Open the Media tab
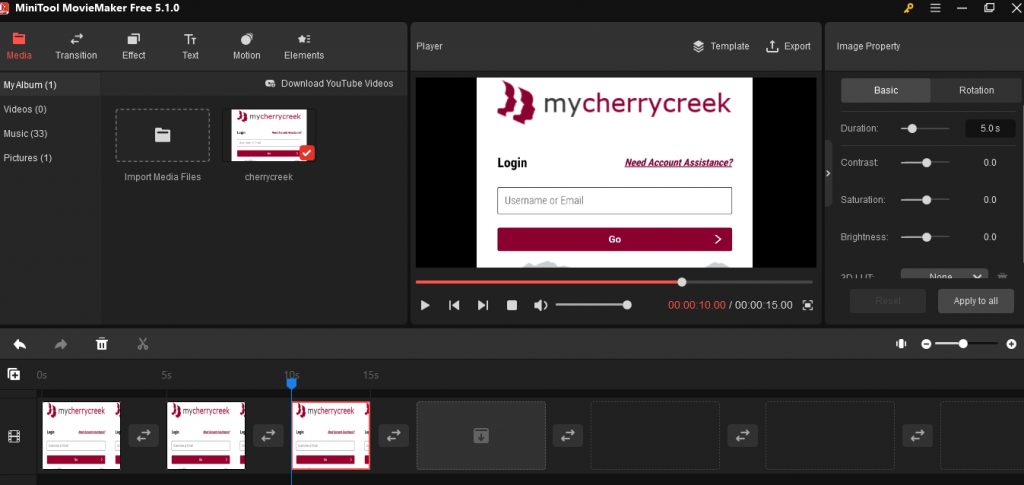The height and width of the screenshot is (485, 1024). click(x=19, y=46)
